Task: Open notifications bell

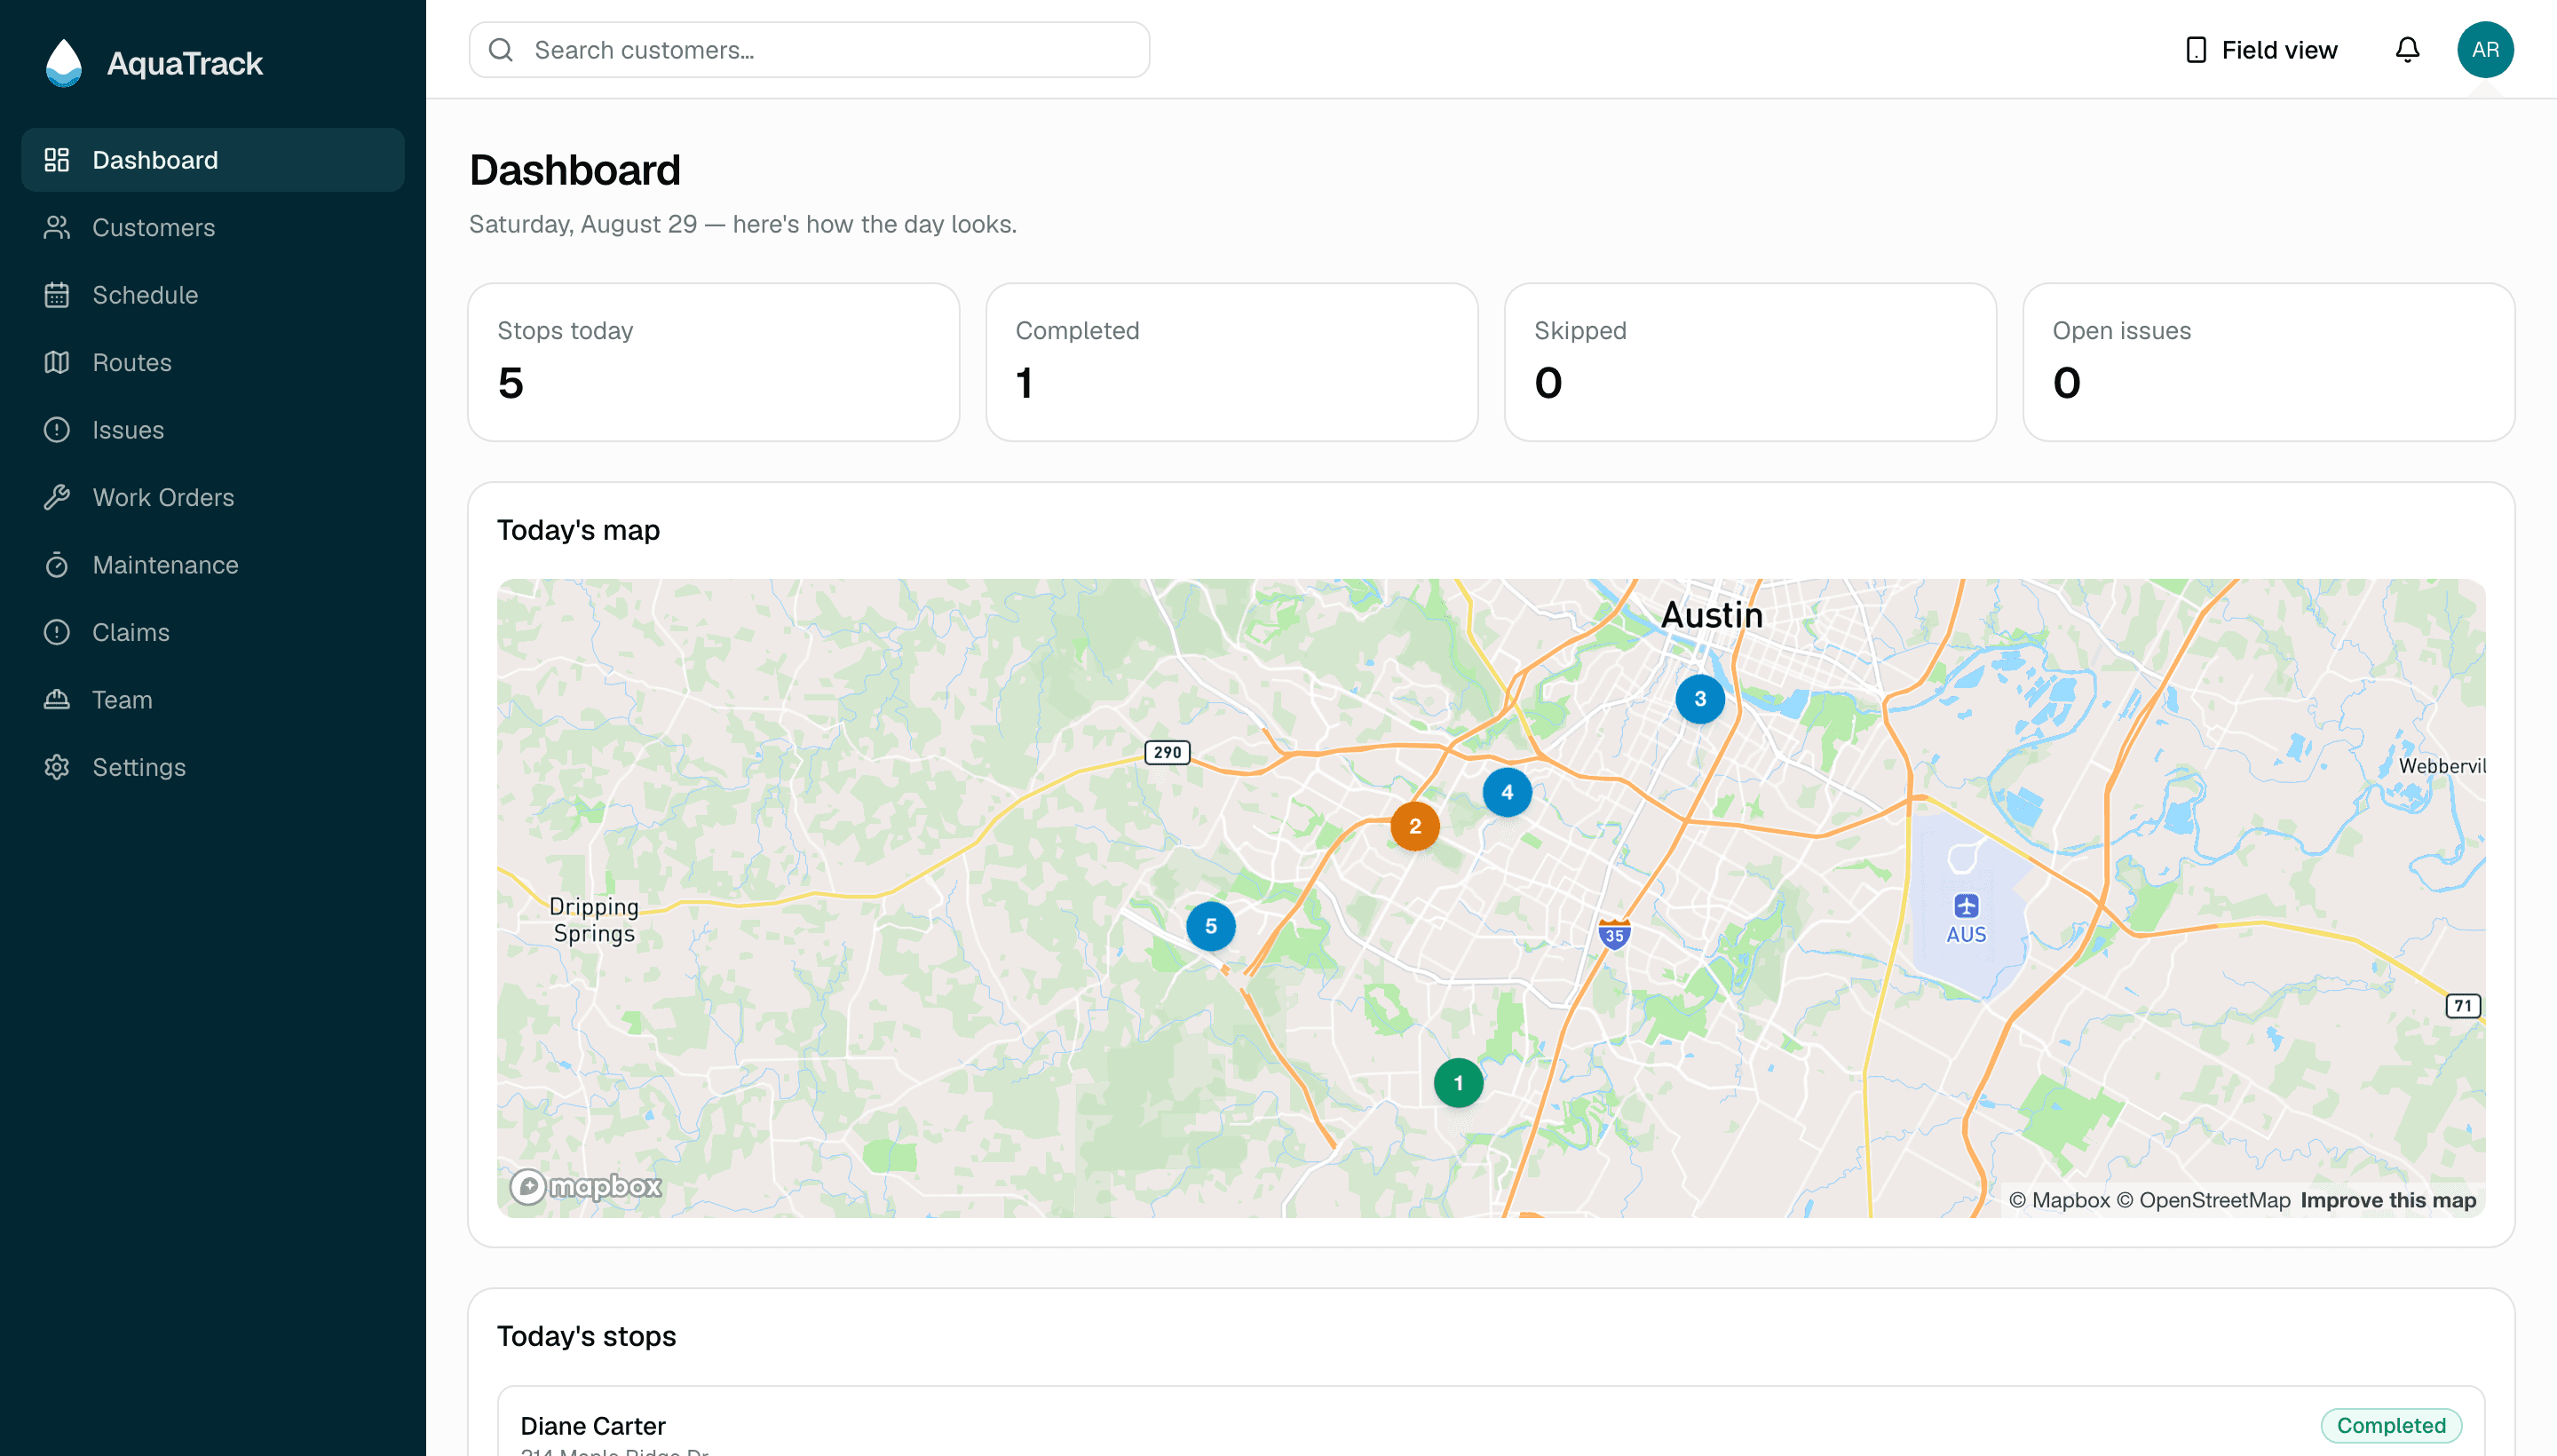Action: pos(2407,50)
